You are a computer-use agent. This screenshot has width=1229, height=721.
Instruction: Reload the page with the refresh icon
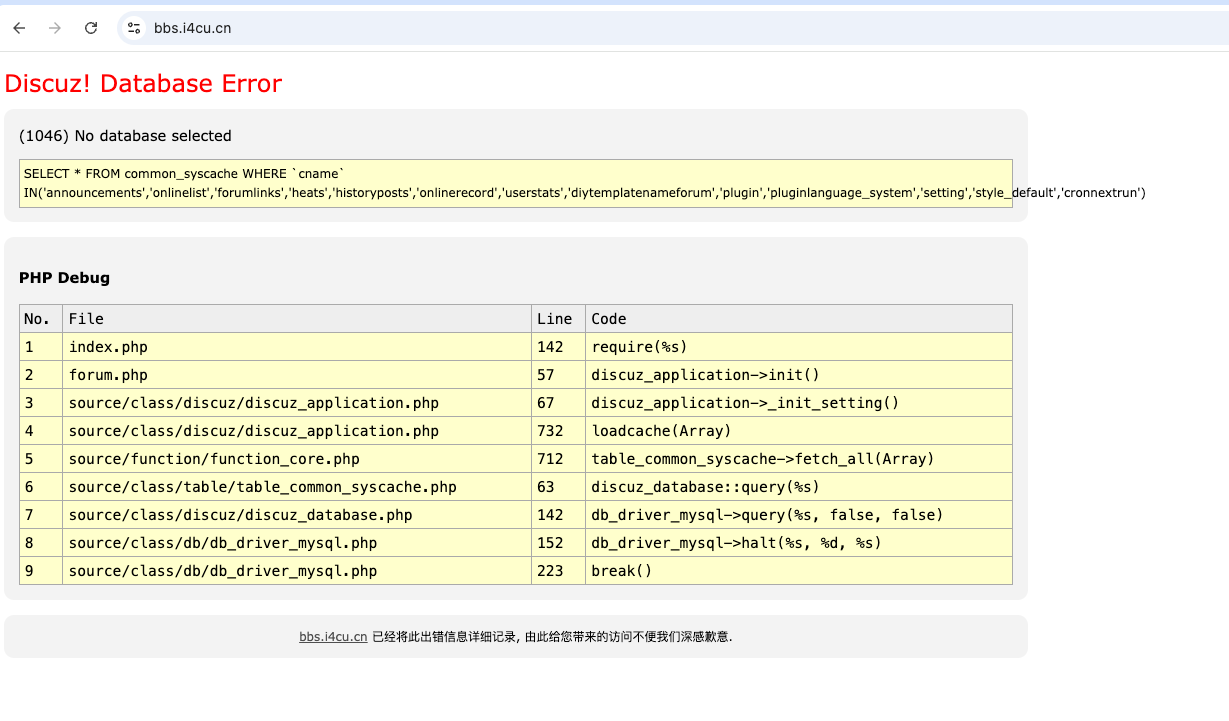[x=91, y=28]
